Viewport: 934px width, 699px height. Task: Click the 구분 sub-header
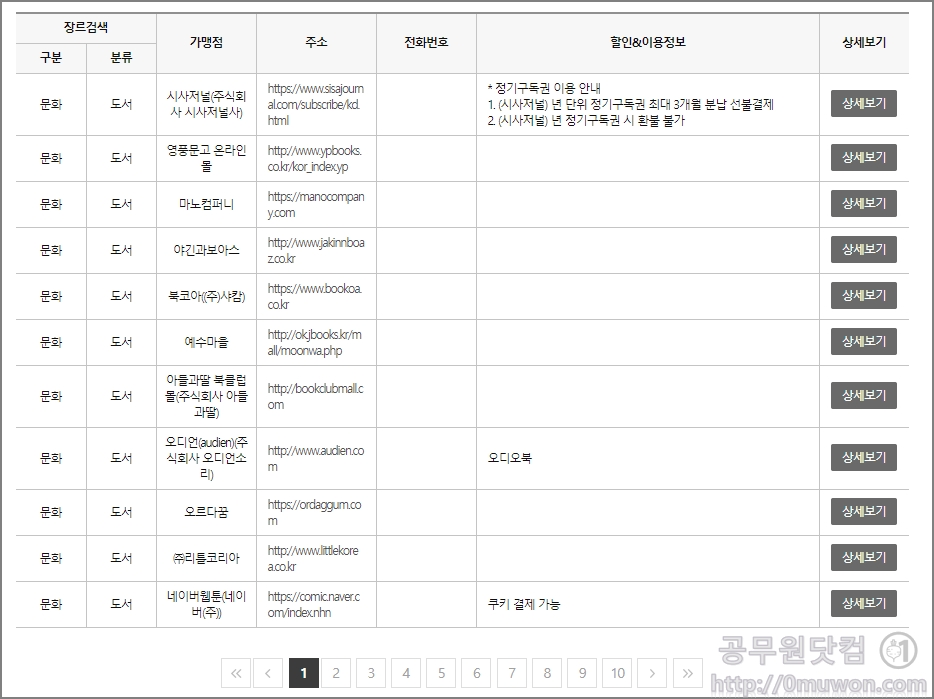coord(51,58)
